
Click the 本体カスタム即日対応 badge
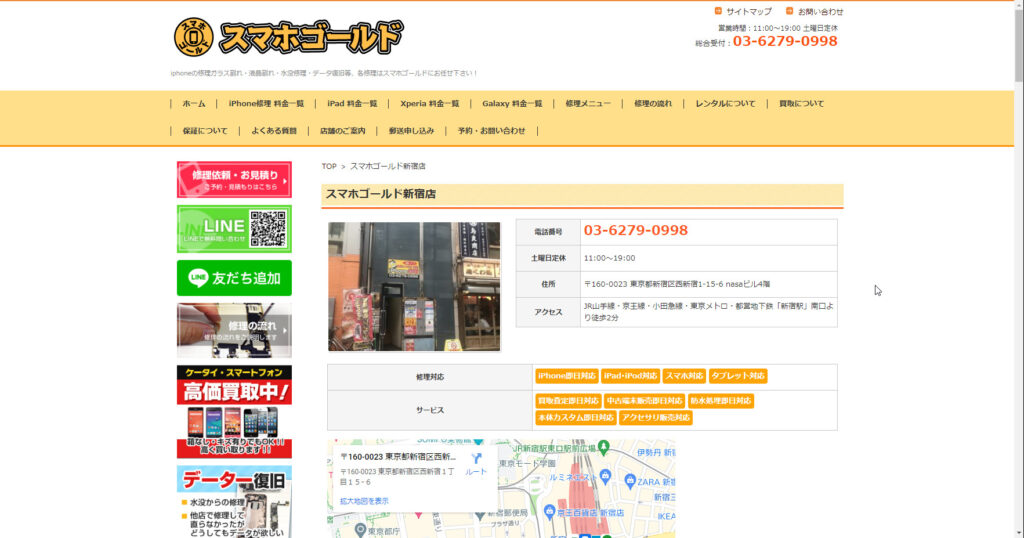[x=575, y=417]
